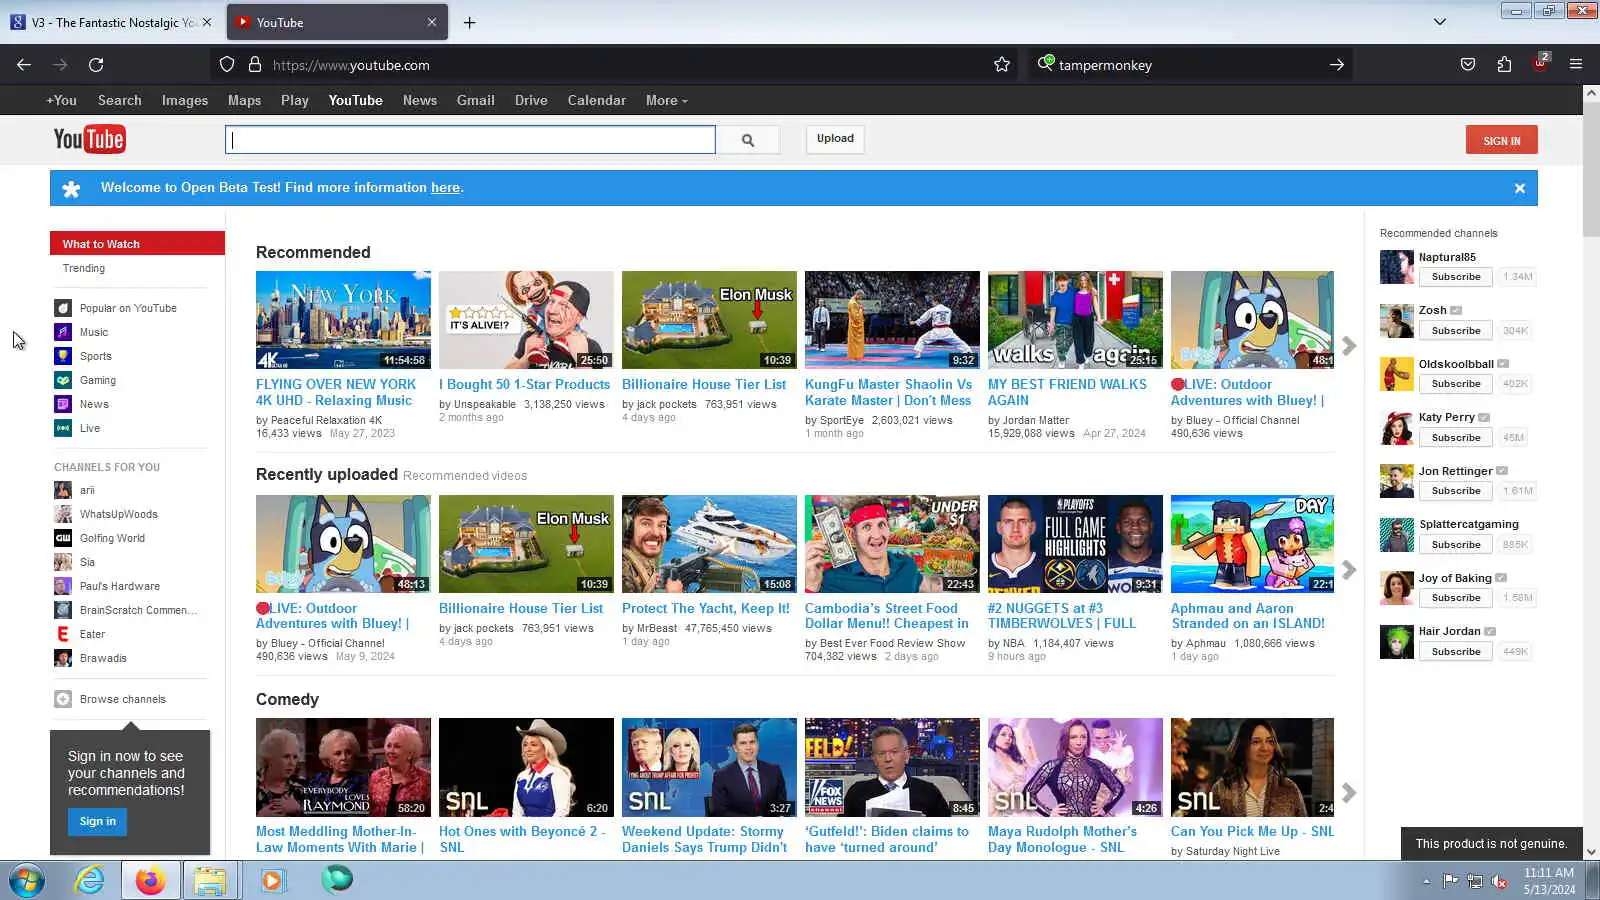The image size is (1600, 900).
Task: Subscribe to the Splattercatgaming channel
Action: click(1455, 545)
